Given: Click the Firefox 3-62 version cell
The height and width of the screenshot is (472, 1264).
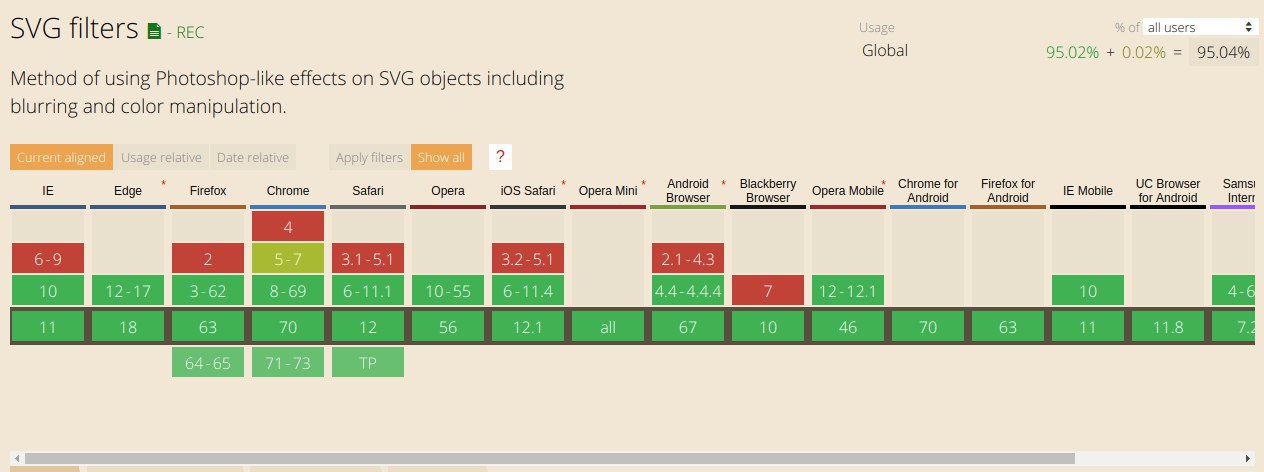Looking at the screenshot, I should 208,291.
